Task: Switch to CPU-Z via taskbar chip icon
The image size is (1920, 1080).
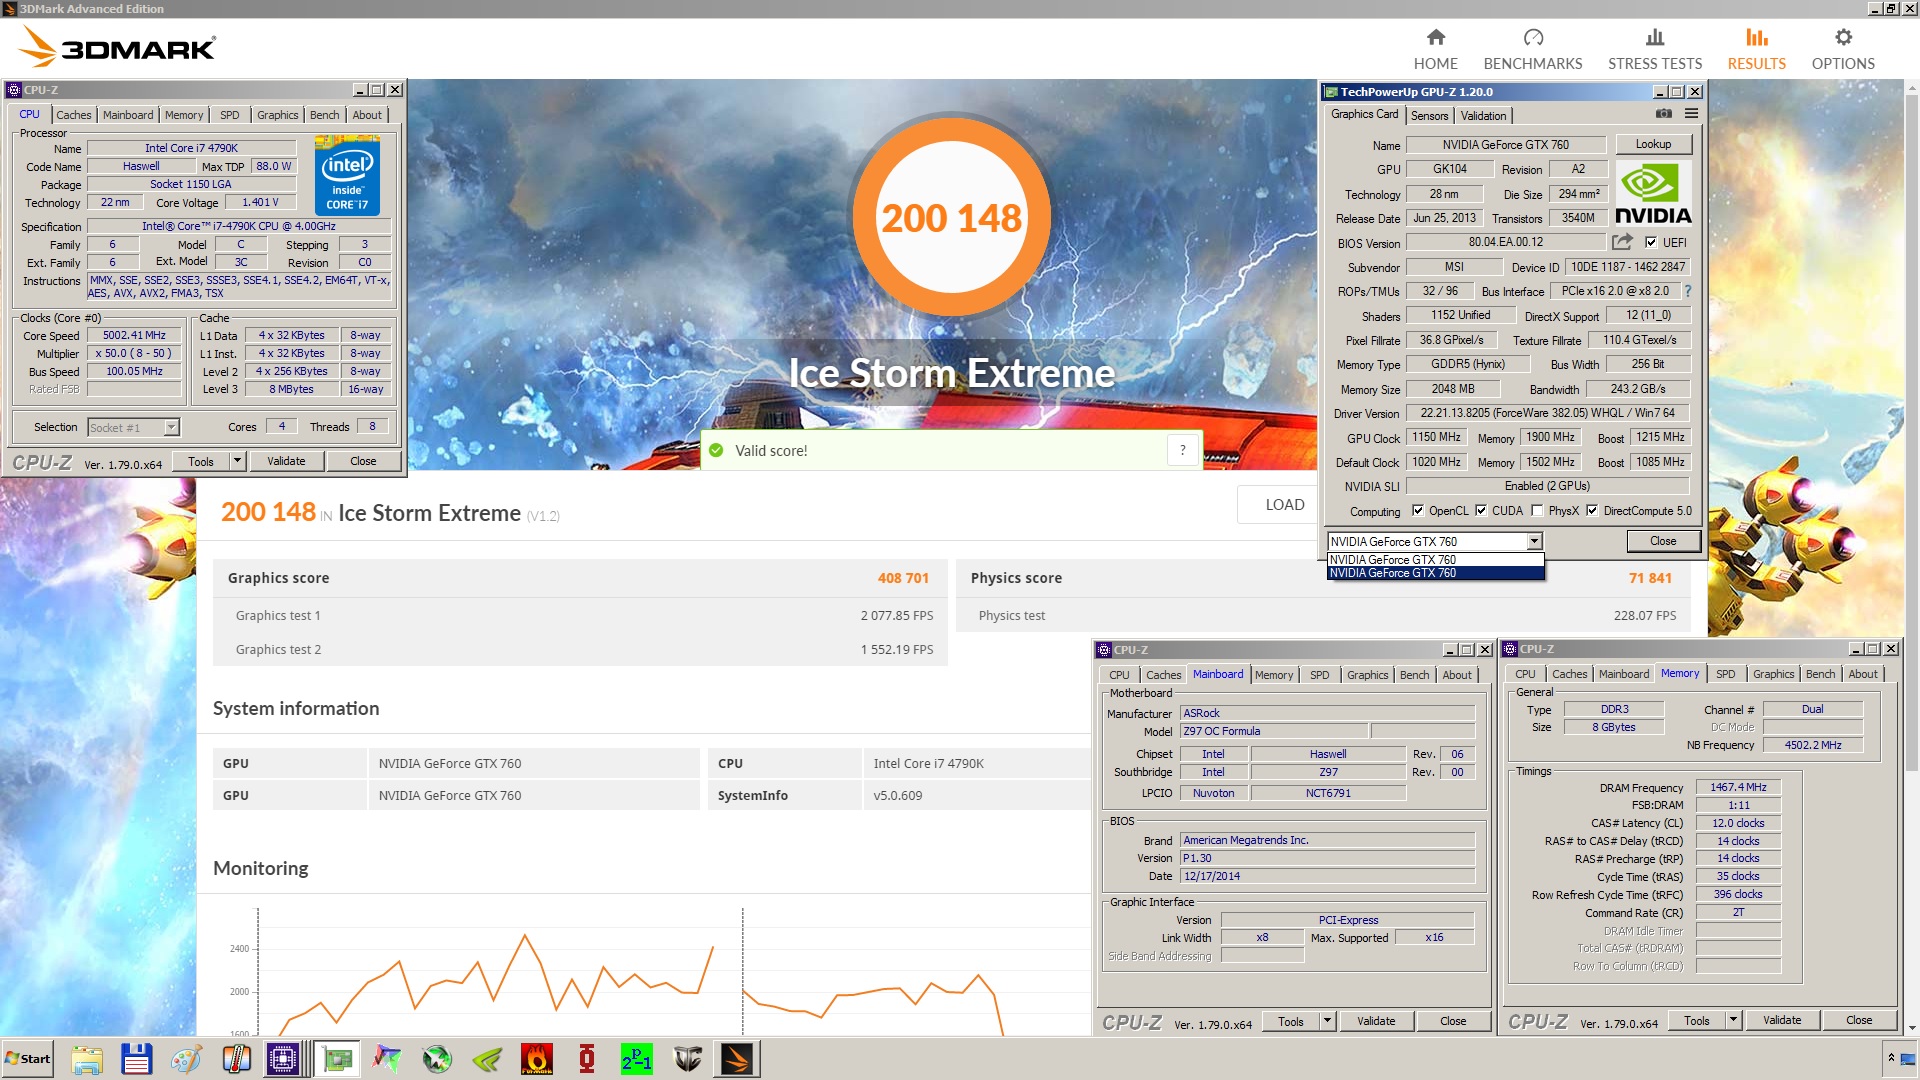Action: (284, 1059)
